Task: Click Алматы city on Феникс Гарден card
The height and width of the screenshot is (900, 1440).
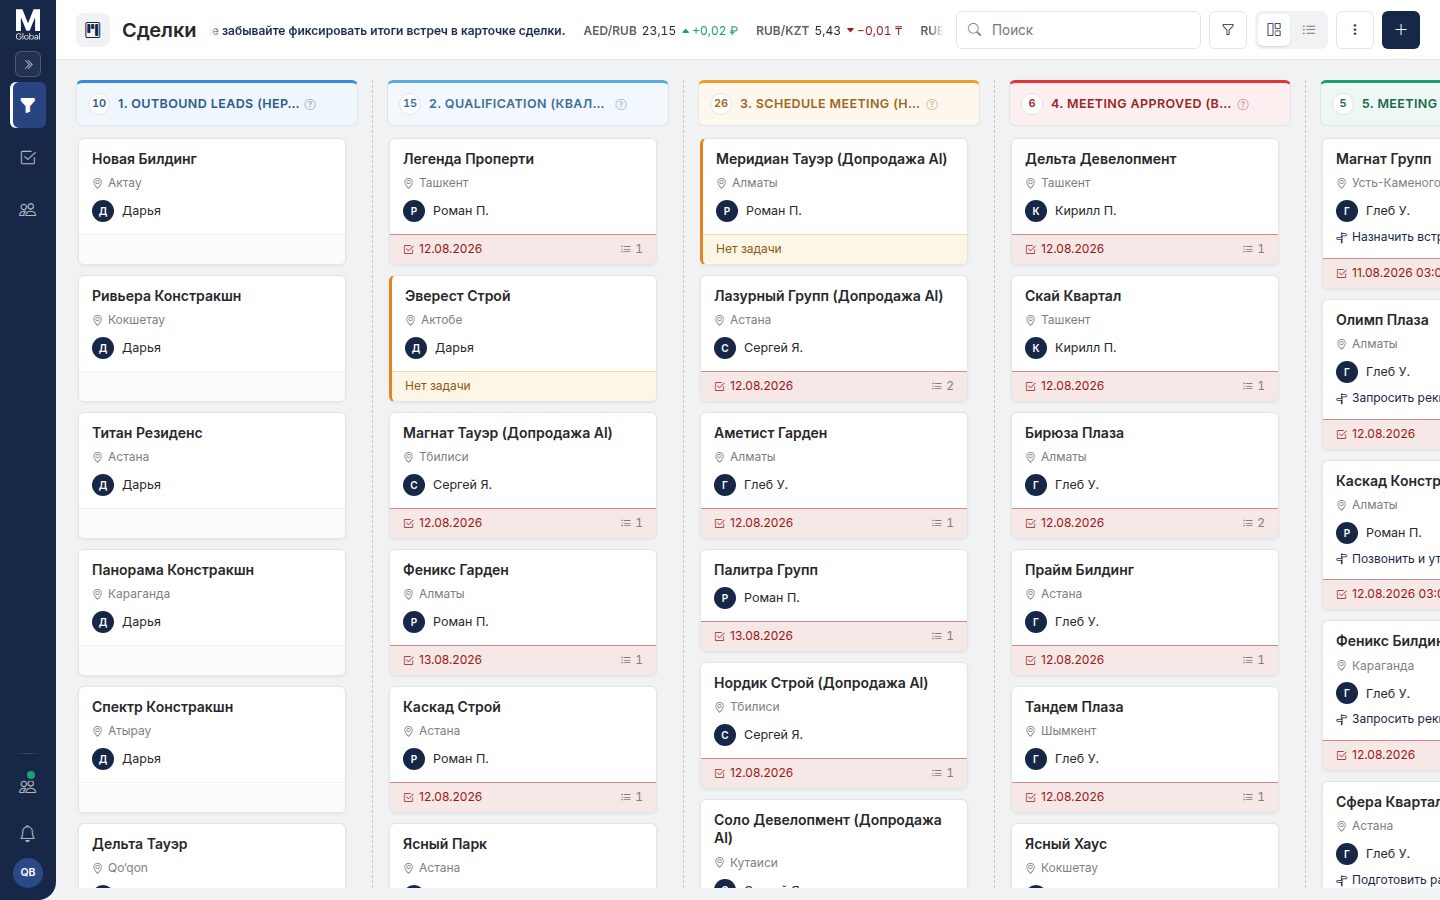Action: (442, 594)
